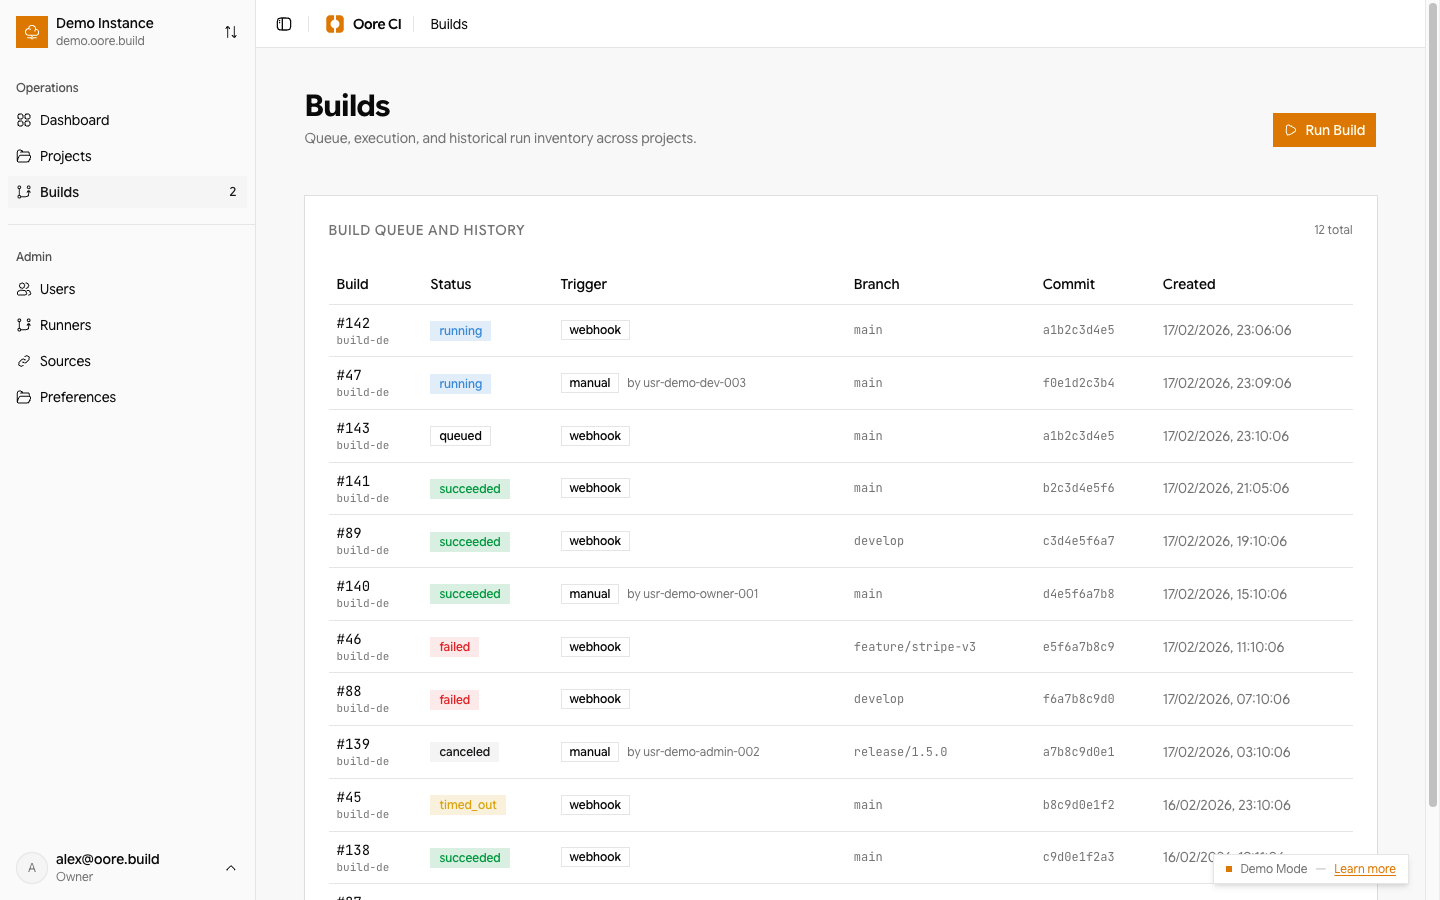Open the instance switcher arrows
Image resolution: width=1440 pixels, height=900 pixels.
pos(231,32)
